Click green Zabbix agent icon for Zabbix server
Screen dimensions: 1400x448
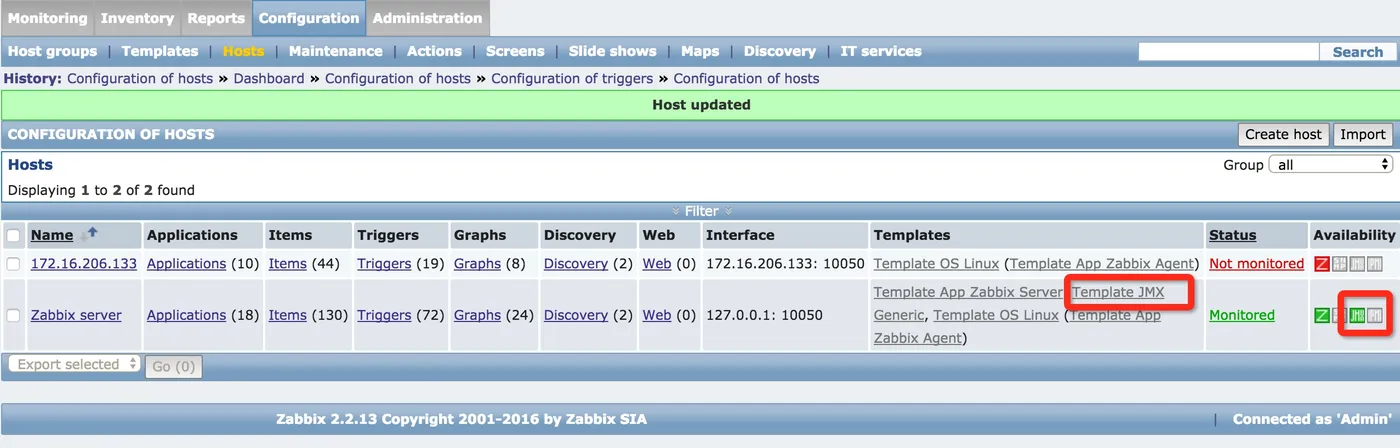(1321, 315)
